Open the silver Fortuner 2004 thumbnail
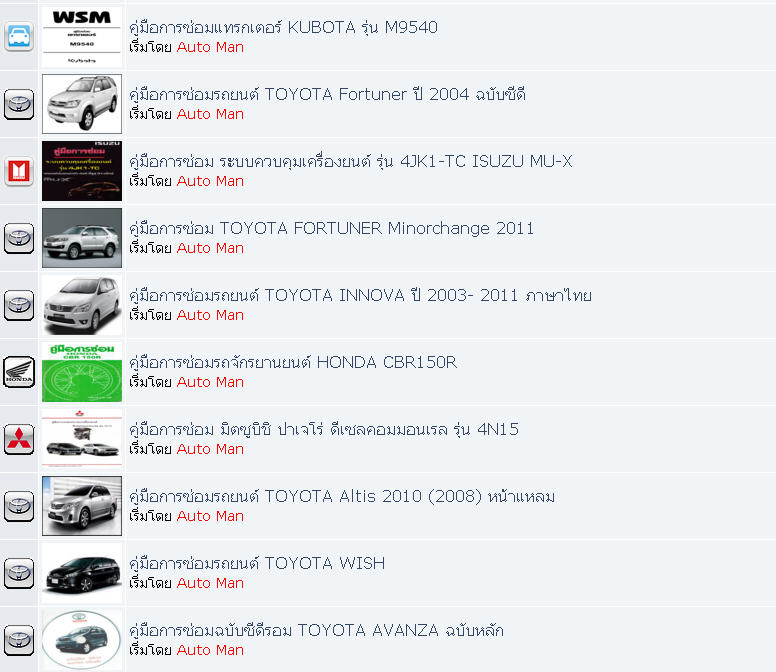 (82, 104)
